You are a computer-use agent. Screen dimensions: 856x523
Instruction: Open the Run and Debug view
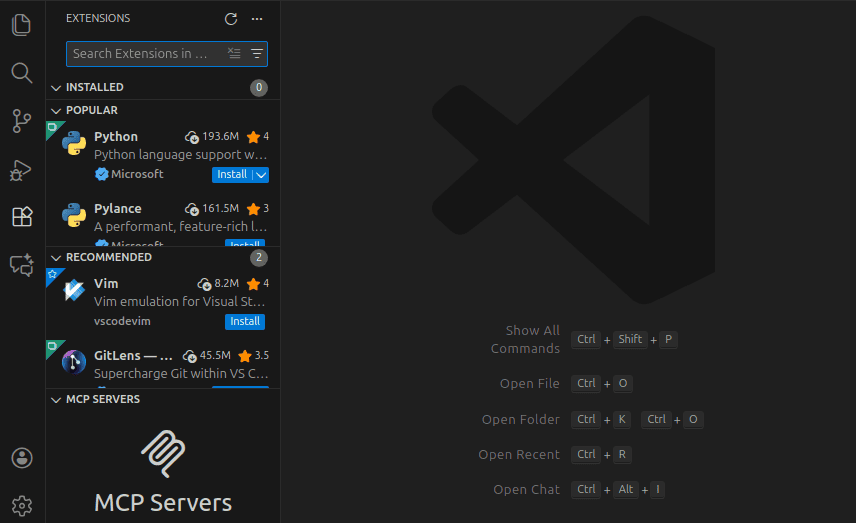(x=21, y=170)
